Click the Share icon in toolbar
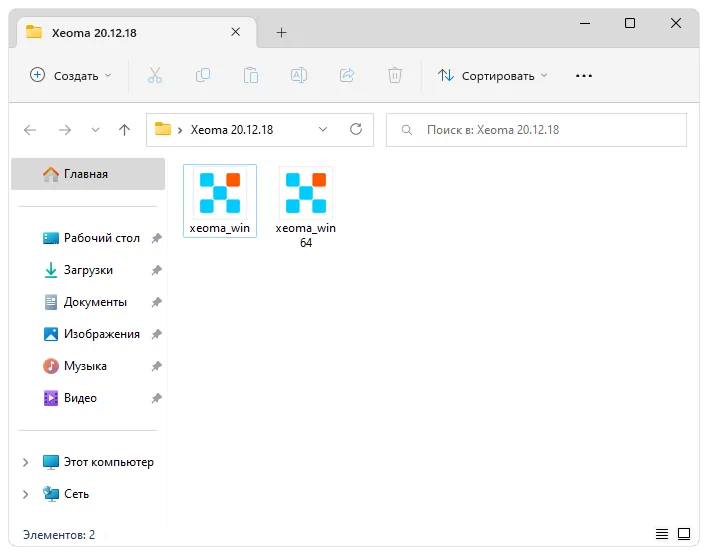The image size is (707, 556). click(347, 75)
